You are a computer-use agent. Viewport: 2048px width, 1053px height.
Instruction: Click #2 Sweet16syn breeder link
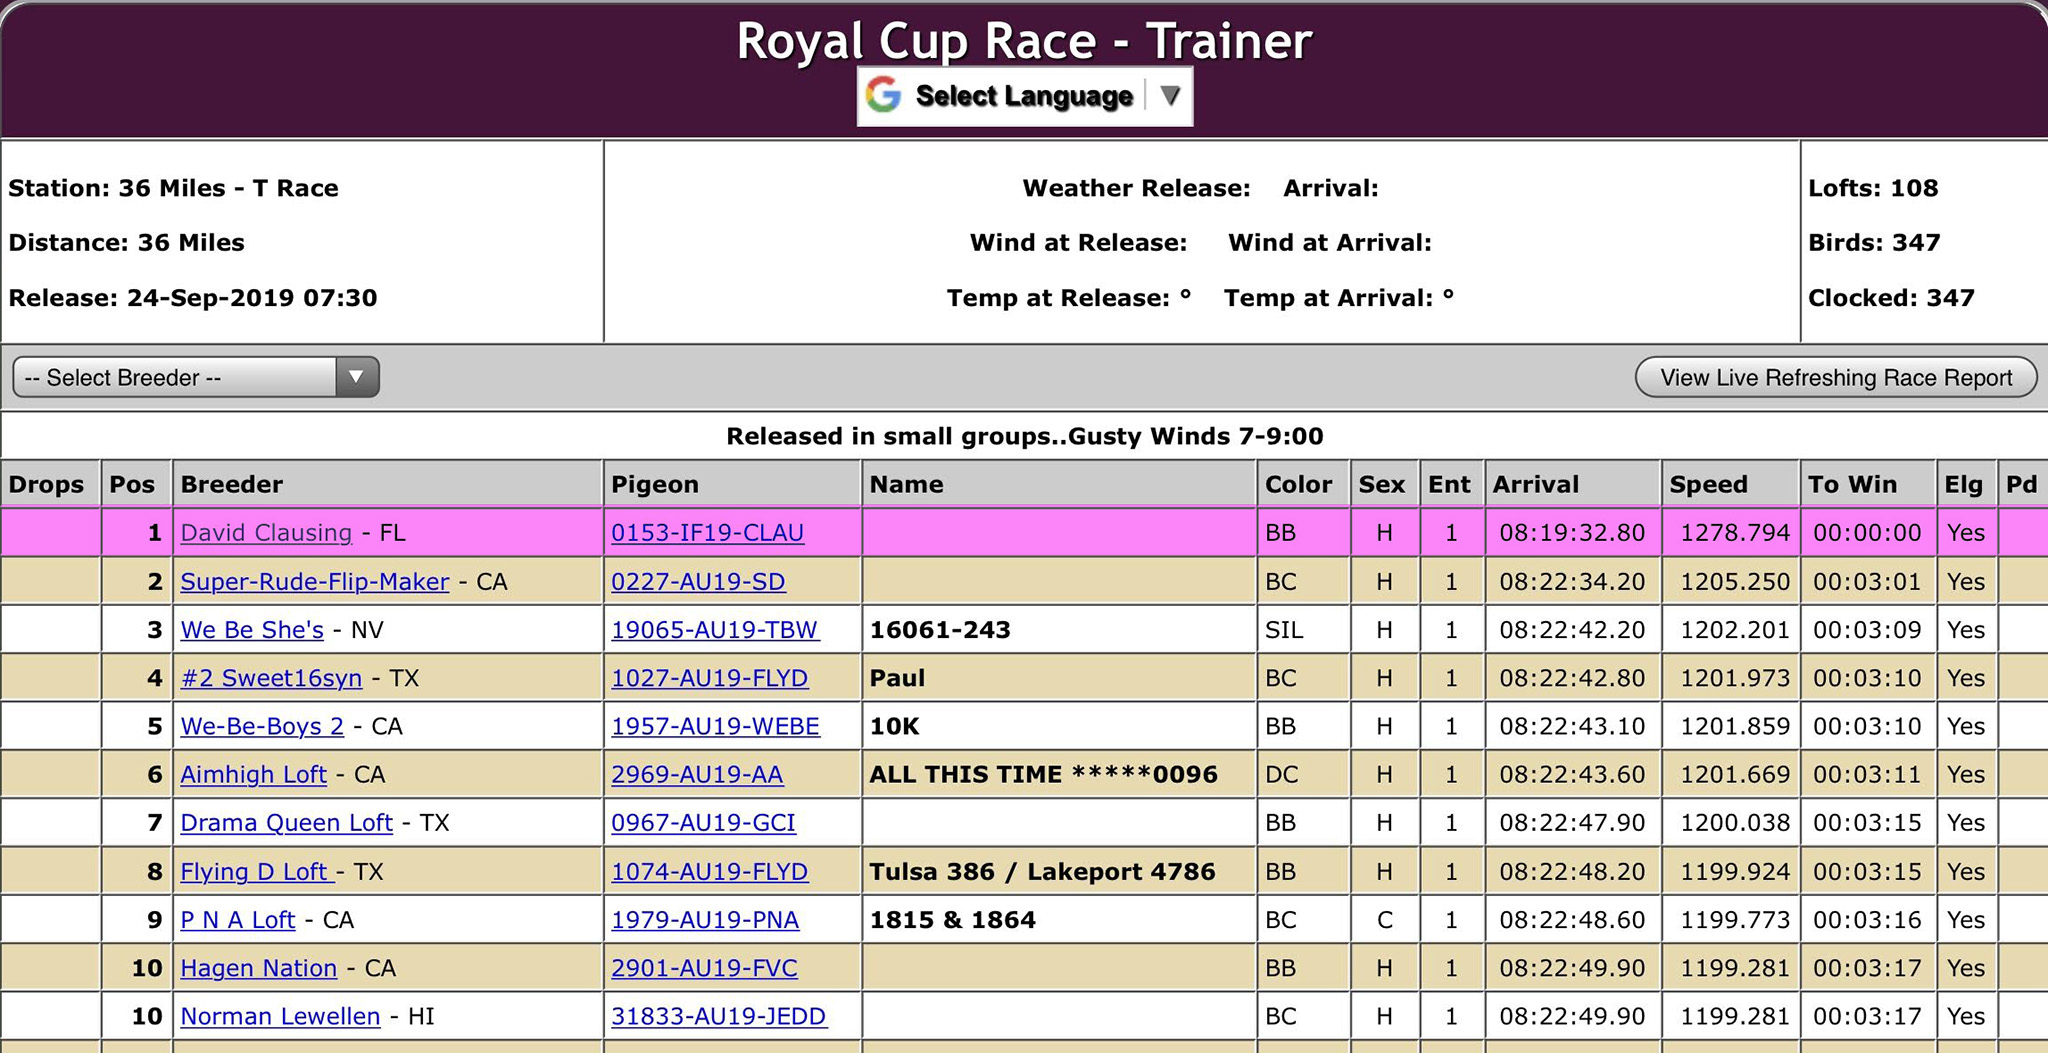[271, 678]
